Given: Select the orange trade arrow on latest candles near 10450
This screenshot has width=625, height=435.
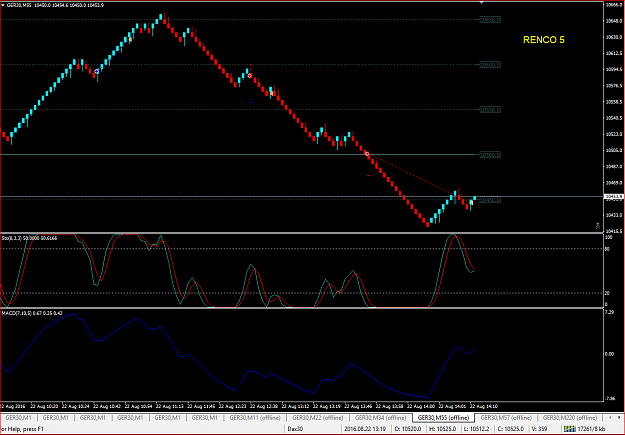Looking at the screenshot, I should tap(471, 203).
